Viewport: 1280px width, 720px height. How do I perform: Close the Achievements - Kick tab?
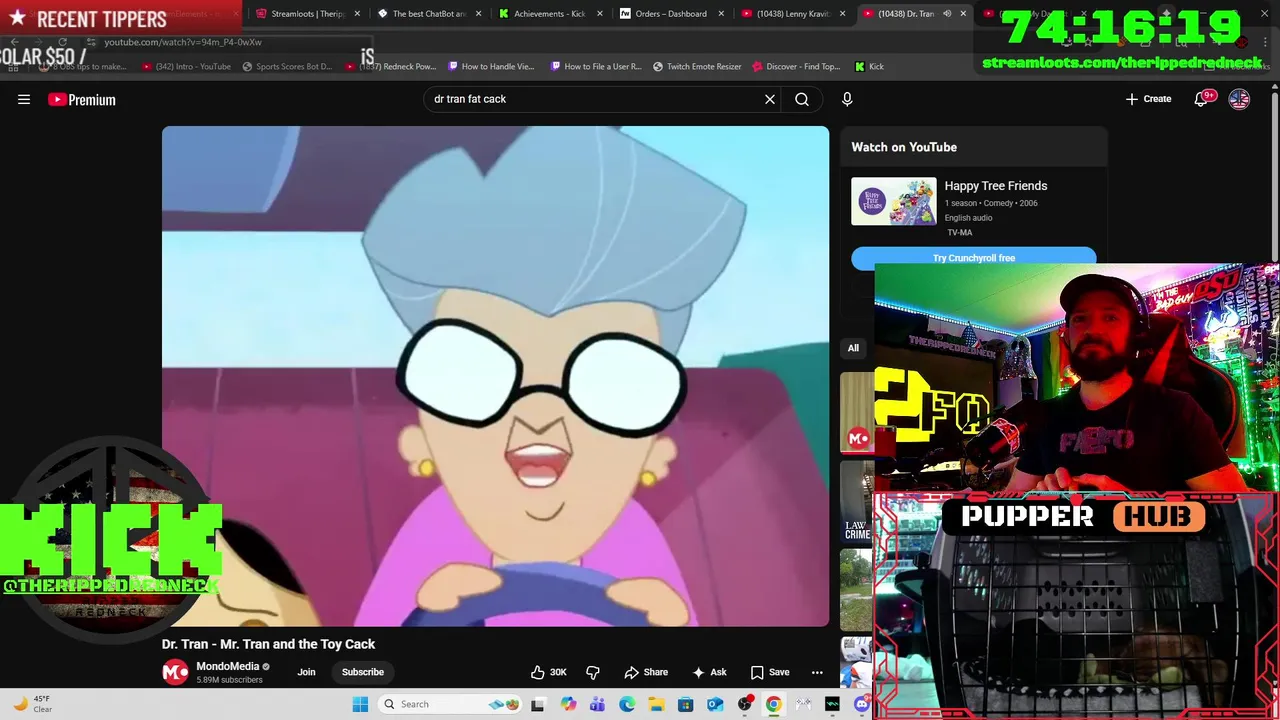coord(599,14)
